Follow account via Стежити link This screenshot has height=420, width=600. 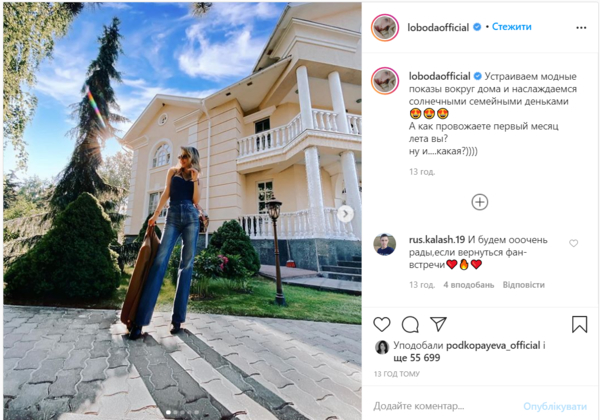point(512,27)
